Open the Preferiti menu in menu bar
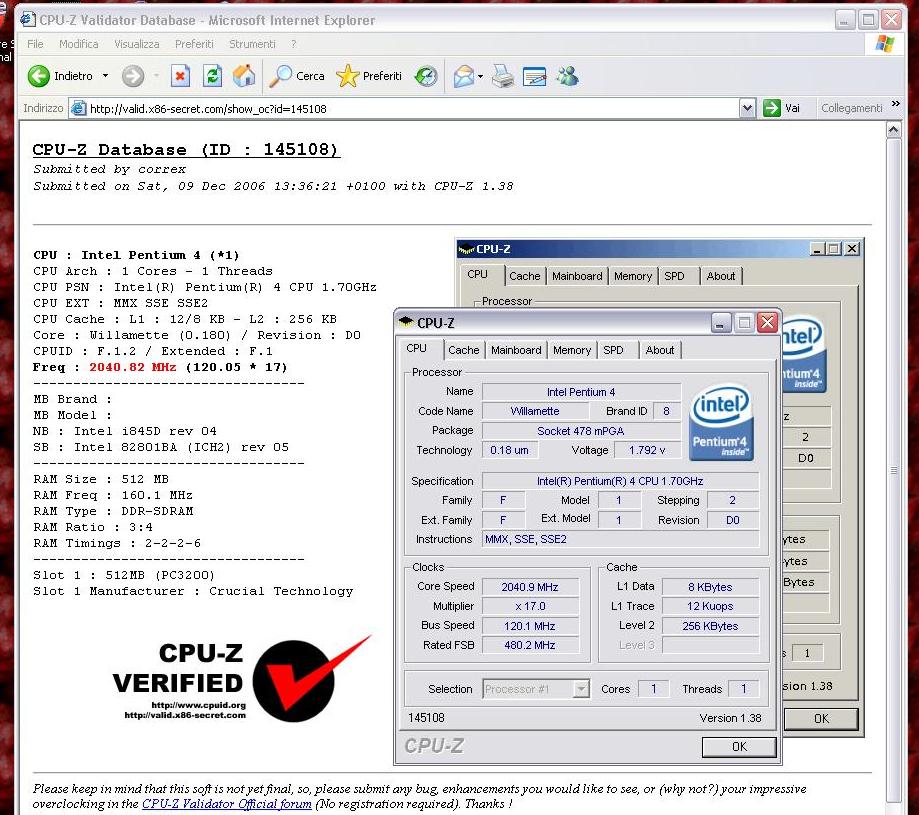 point(194,44)
